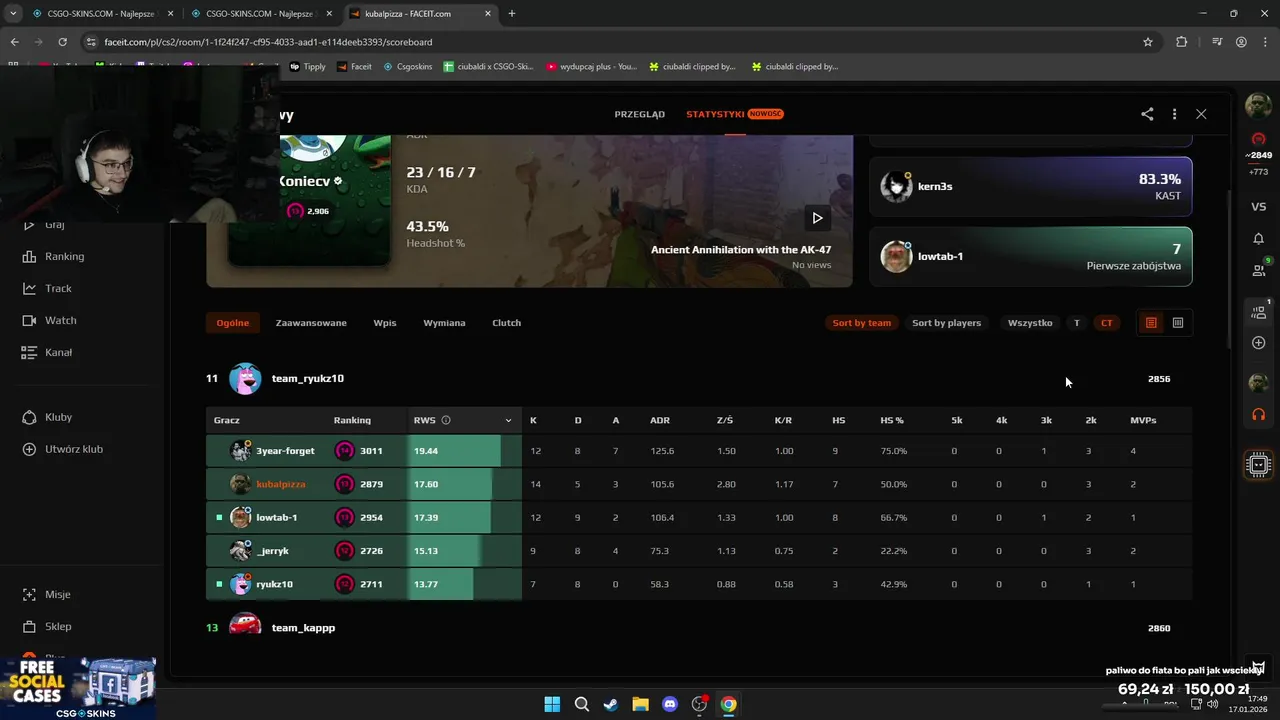Open the party lobby icon

pos(1259,311)
